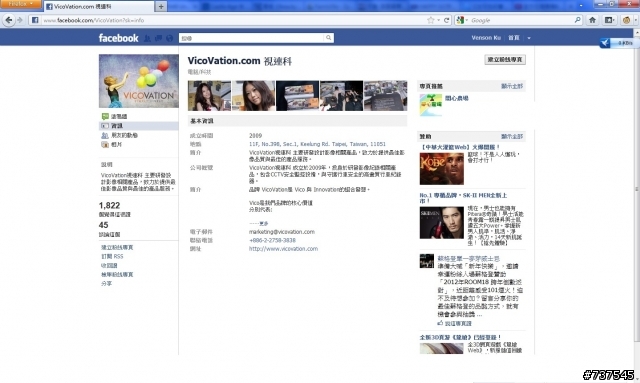Click the URL address bar
Viewport: 640px width, 383px height.
(x=233, y=20)
